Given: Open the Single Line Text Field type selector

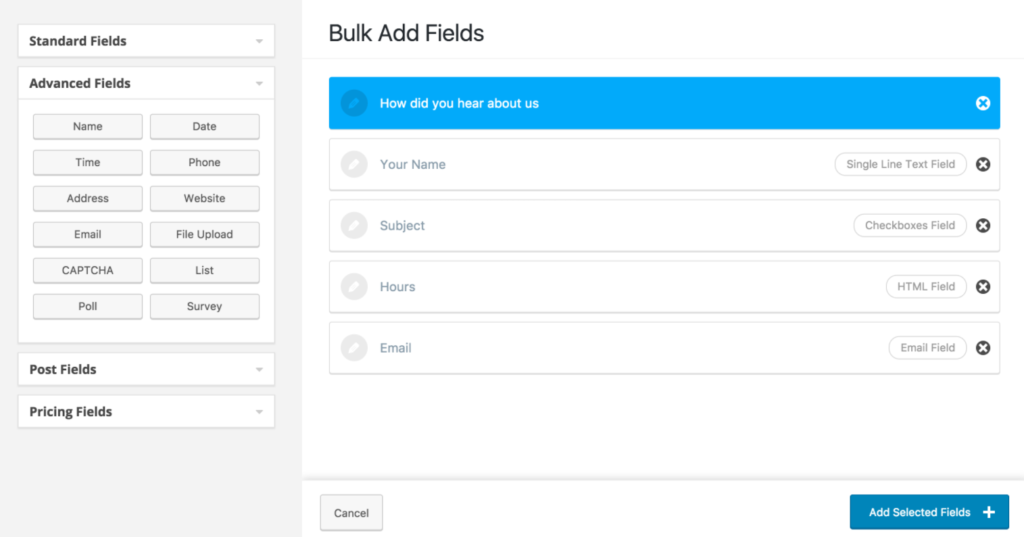Looking at the screenshot, I should coord(900,164).
